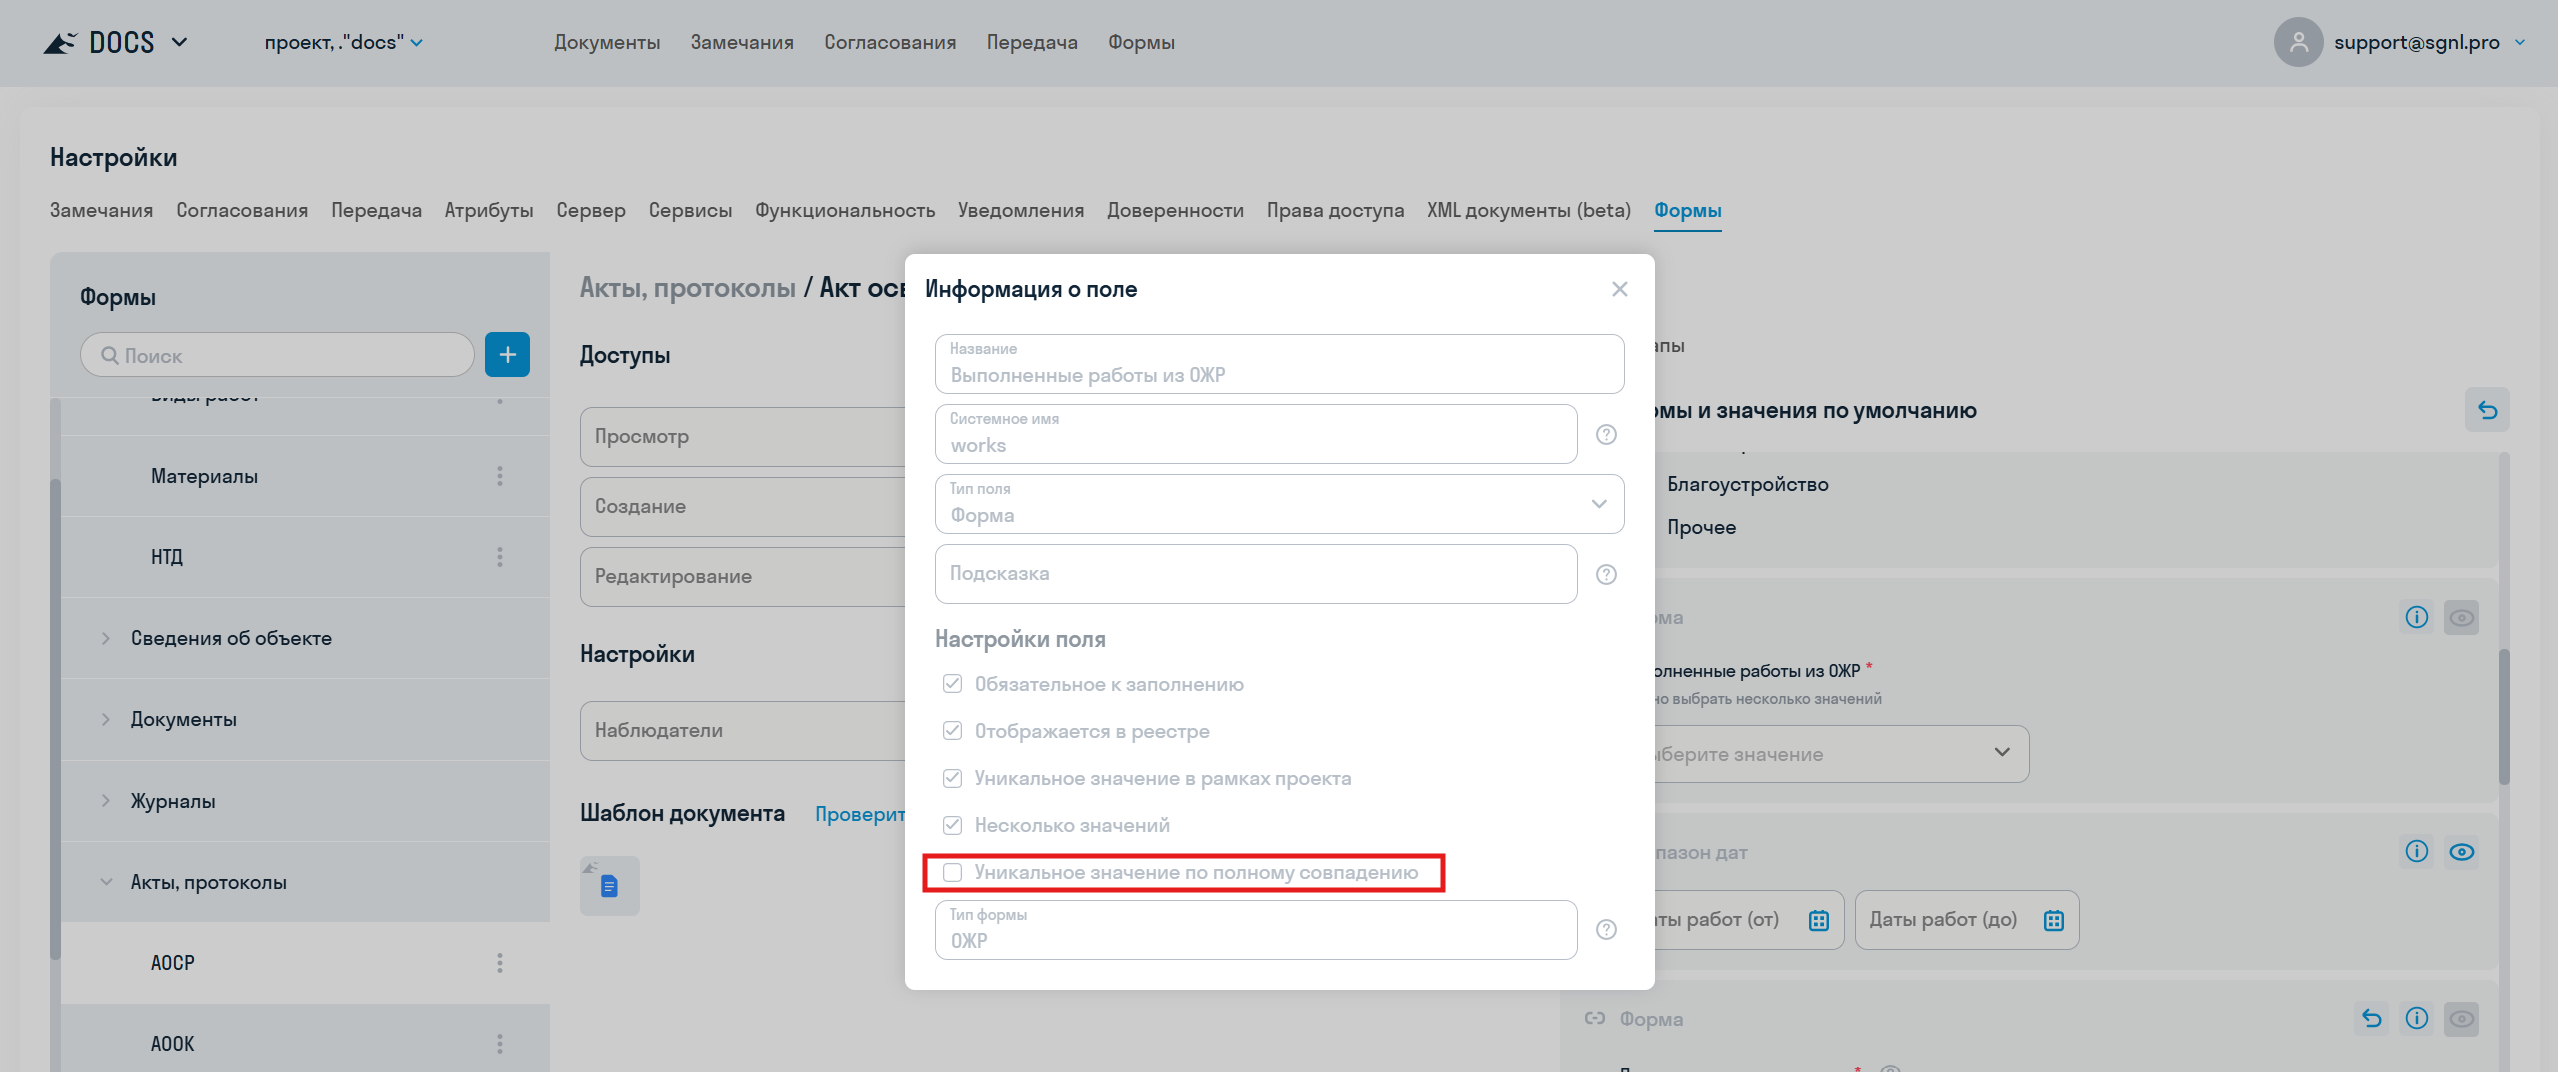Image resolution: width=2558 pixels, height=1072 pixels.
Task: Toggle Отображается в реестре checkbox
Action: (952, 731)
